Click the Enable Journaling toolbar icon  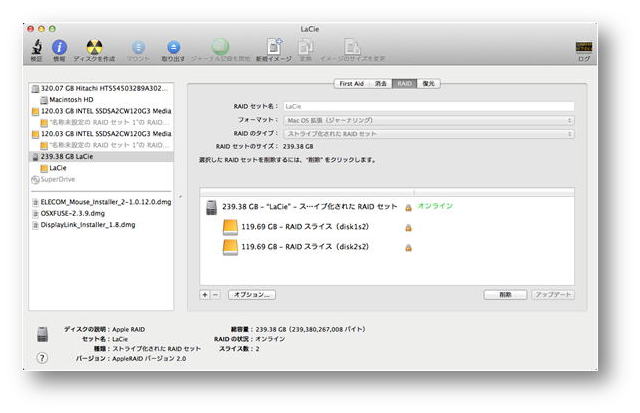(x=220, y=47)
